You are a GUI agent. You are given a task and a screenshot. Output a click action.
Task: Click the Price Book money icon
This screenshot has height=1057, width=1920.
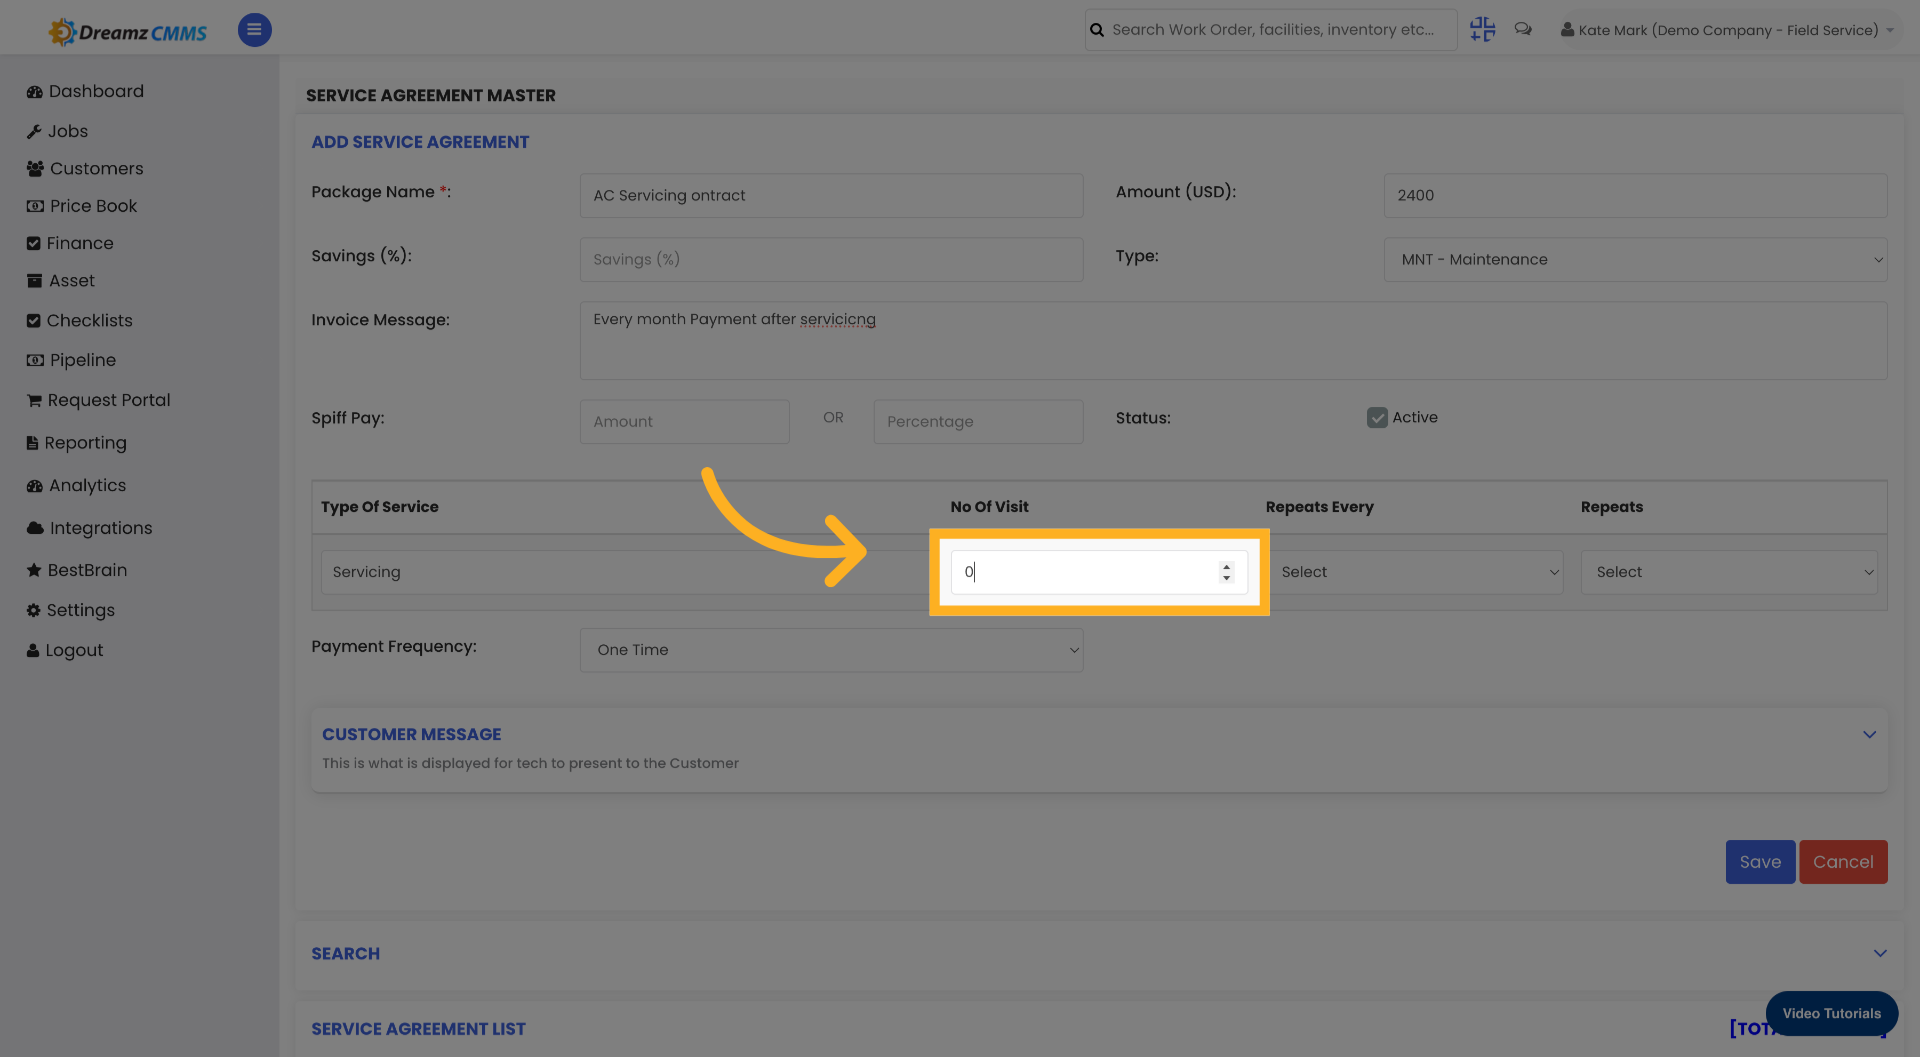point(35,206)
